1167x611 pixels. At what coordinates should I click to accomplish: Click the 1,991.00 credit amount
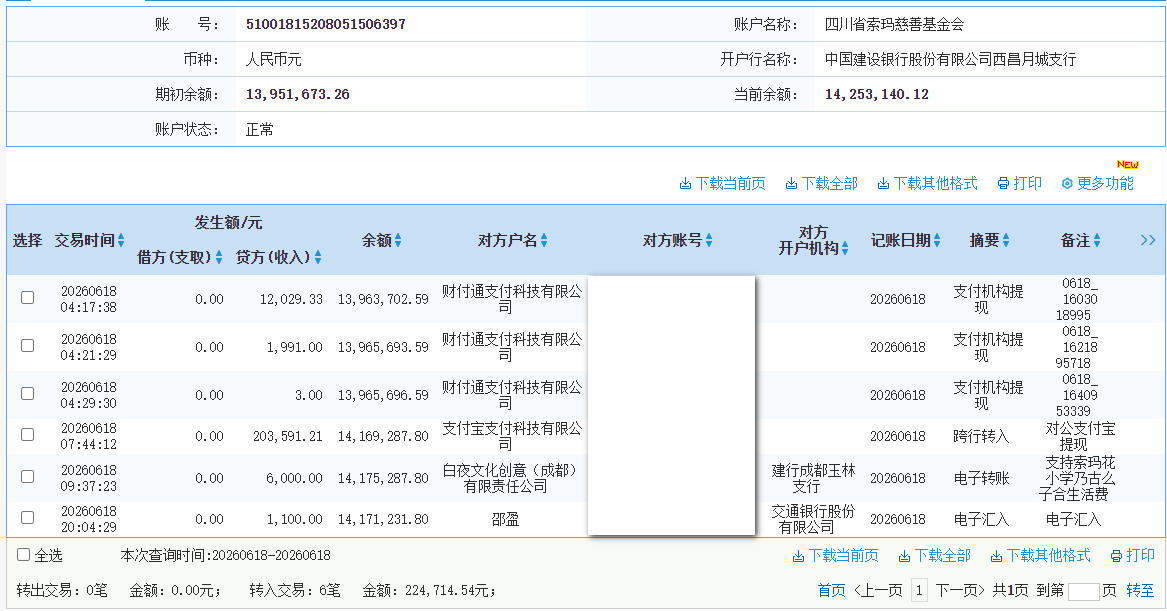click(295, 347)
